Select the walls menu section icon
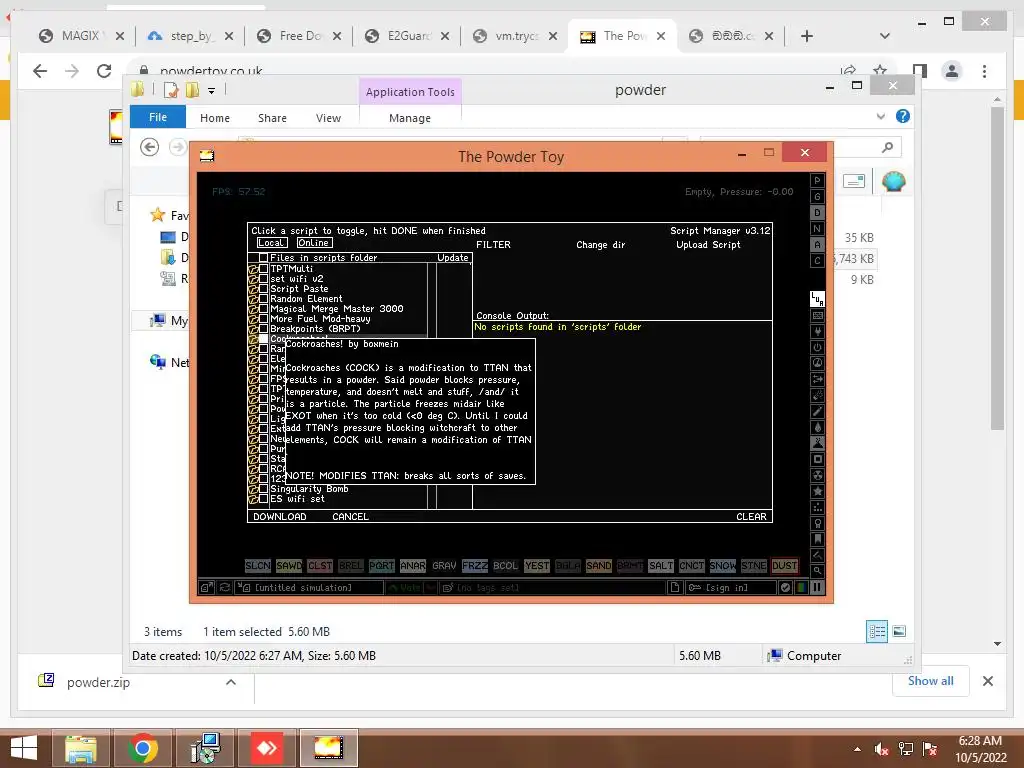 (817, 315)
